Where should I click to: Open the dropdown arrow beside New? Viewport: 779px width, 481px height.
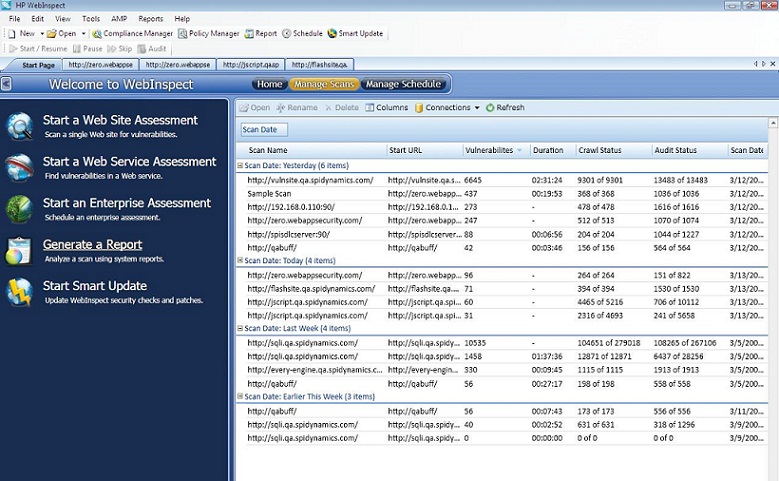tap(42, 34)
